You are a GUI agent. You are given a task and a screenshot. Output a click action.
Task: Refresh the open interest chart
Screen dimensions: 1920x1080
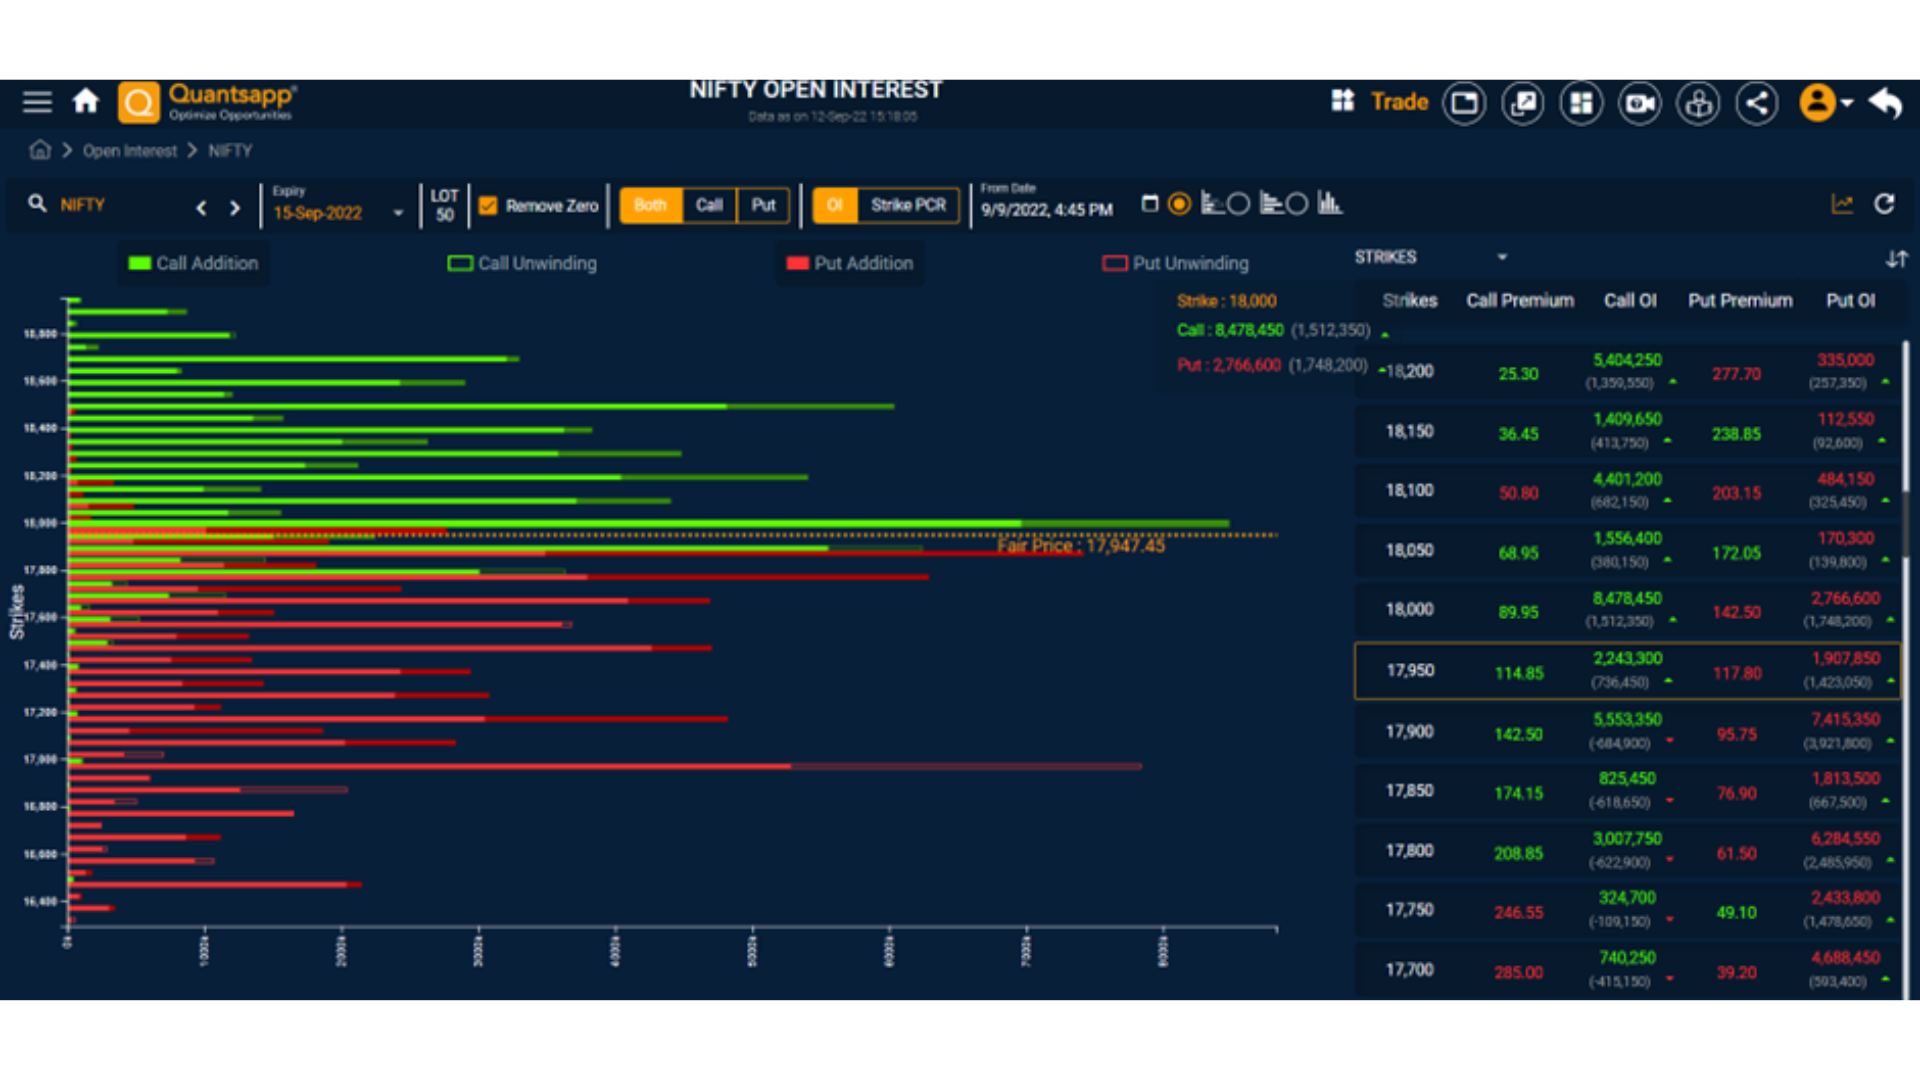[x=1884, y=204]
